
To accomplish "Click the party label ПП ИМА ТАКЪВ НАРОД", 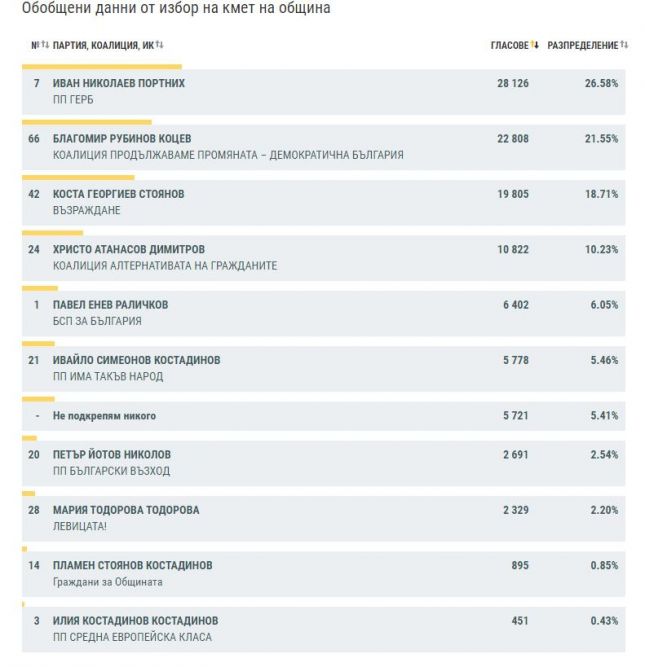I will click(x=107, y=377).
